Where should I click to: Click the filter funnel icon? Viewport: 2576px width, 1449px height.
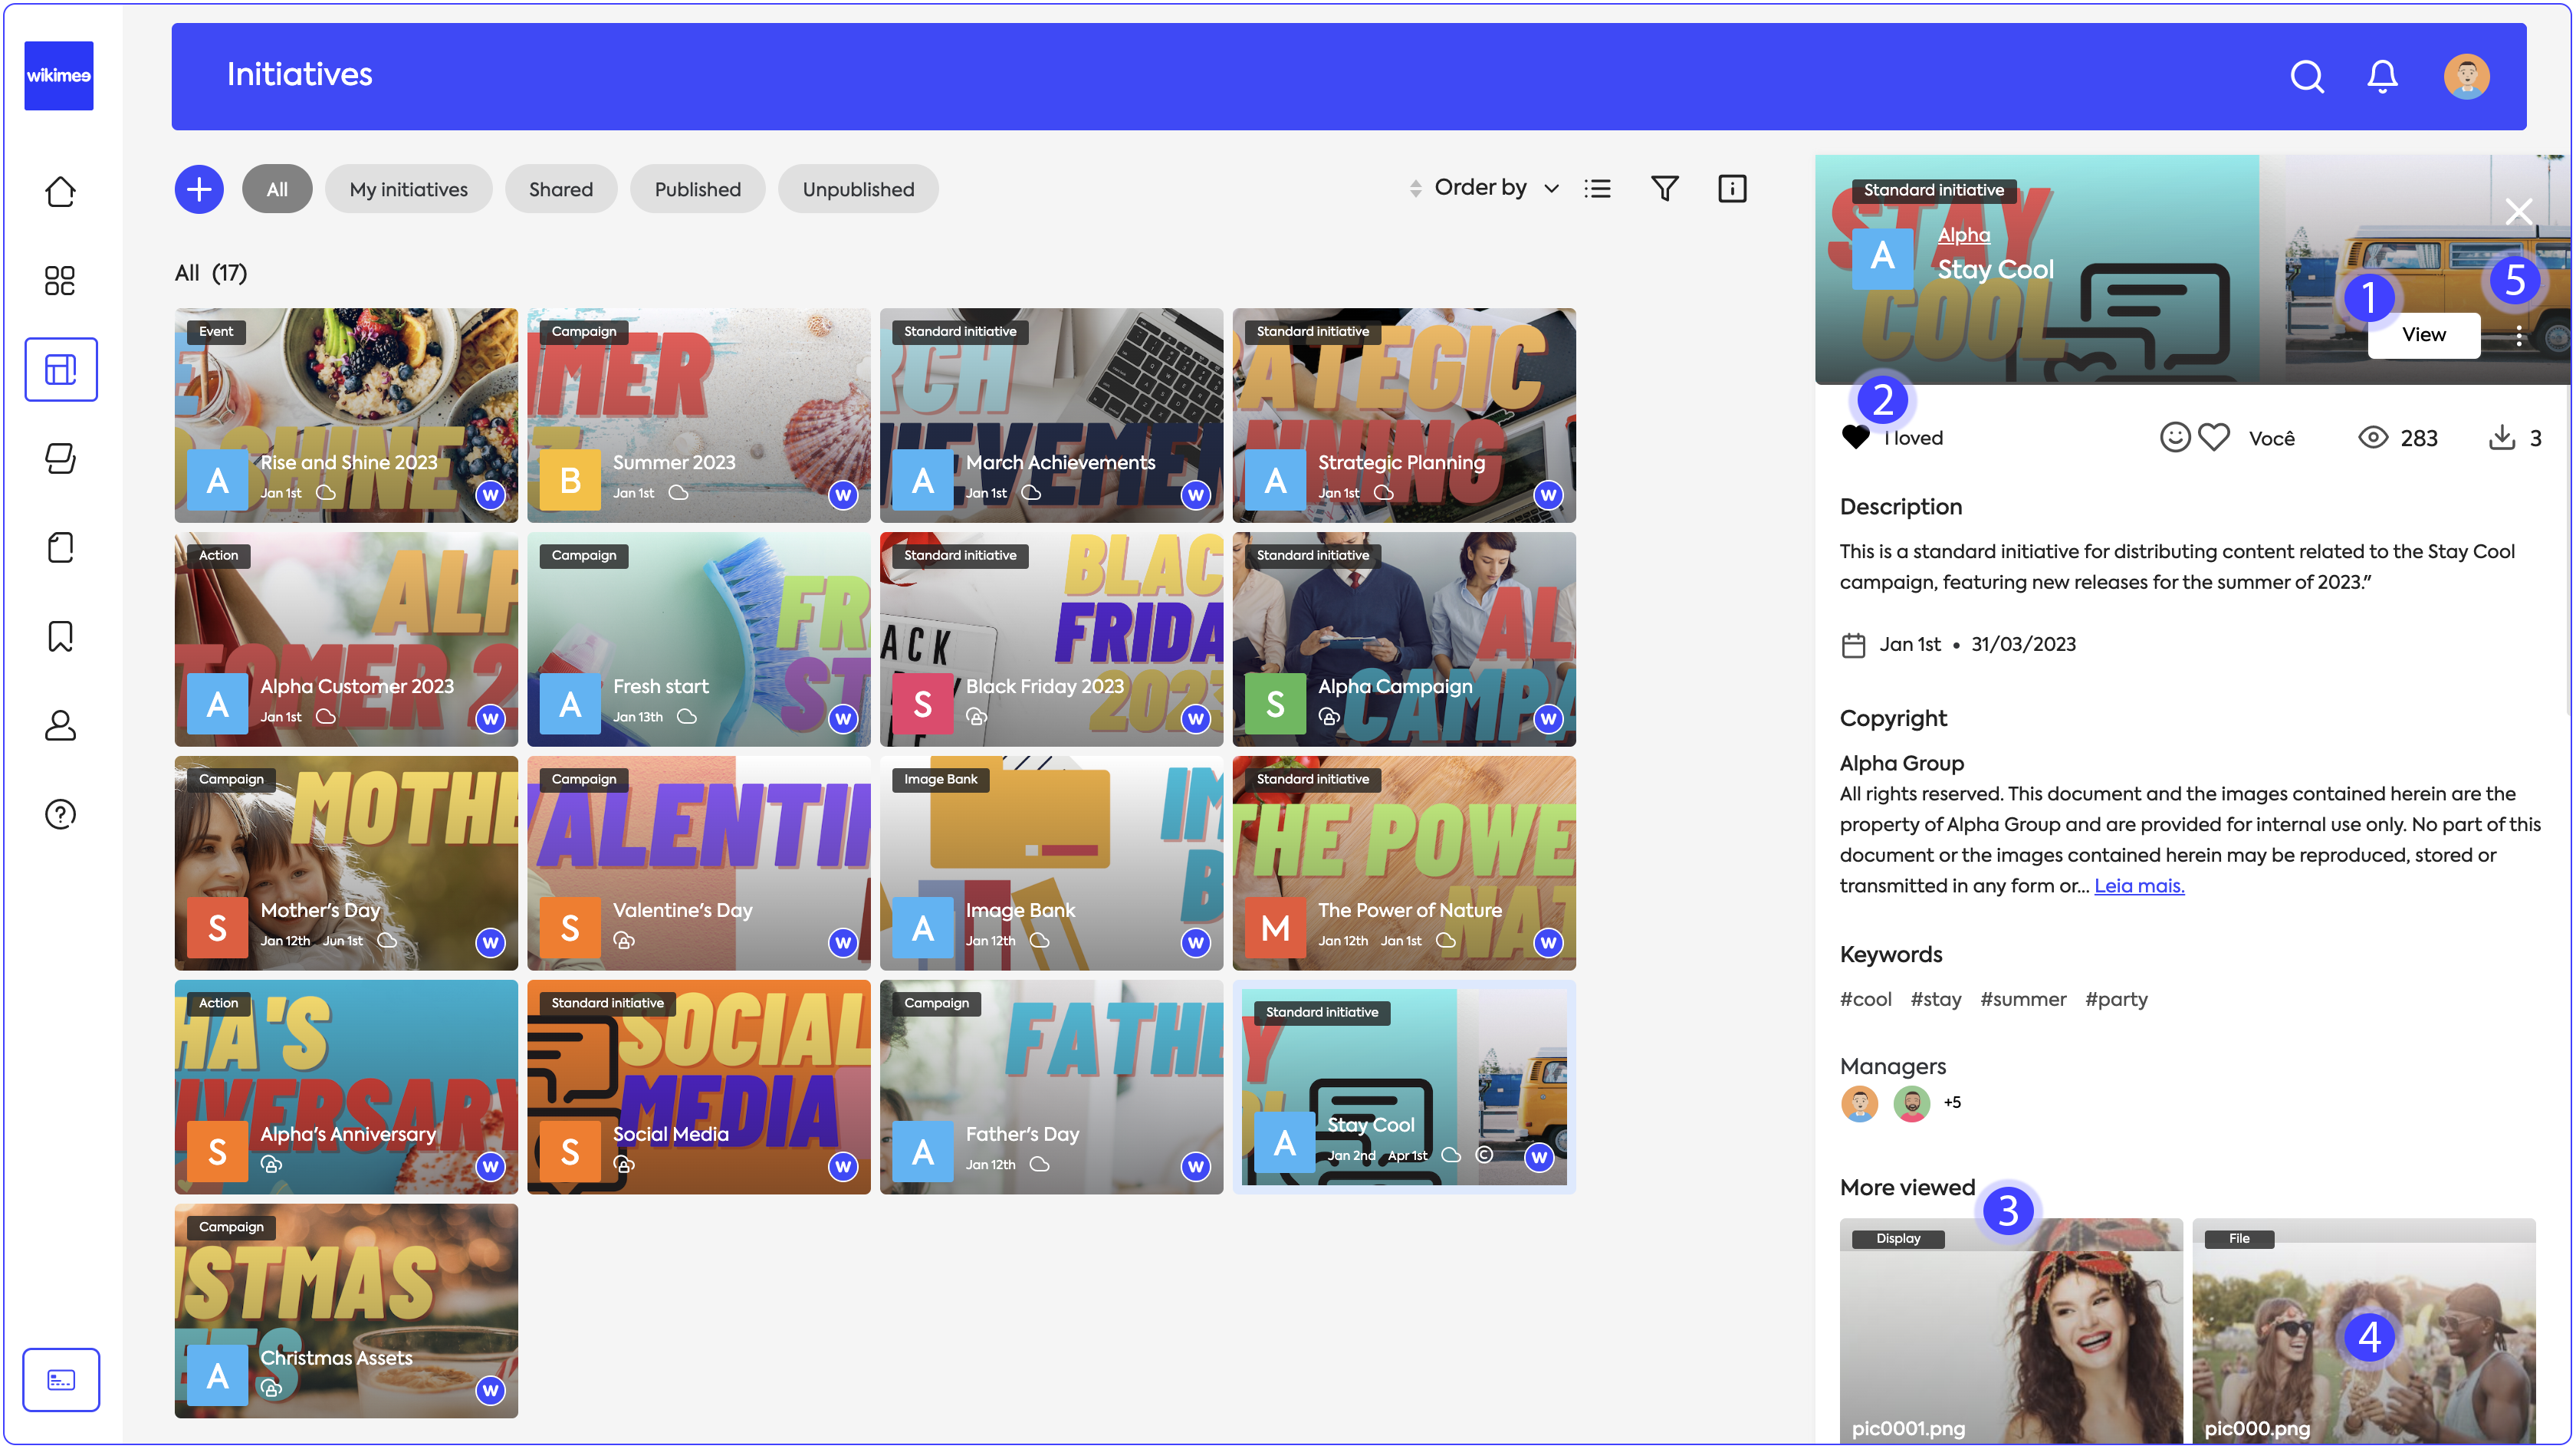1664,188
